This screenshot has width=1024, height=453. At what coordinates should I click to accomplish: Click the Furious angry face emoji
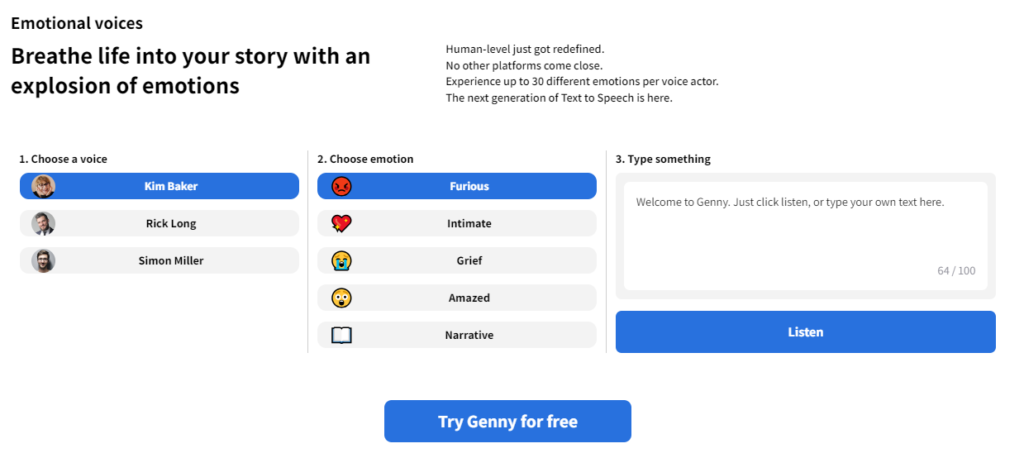pos(342,186)
